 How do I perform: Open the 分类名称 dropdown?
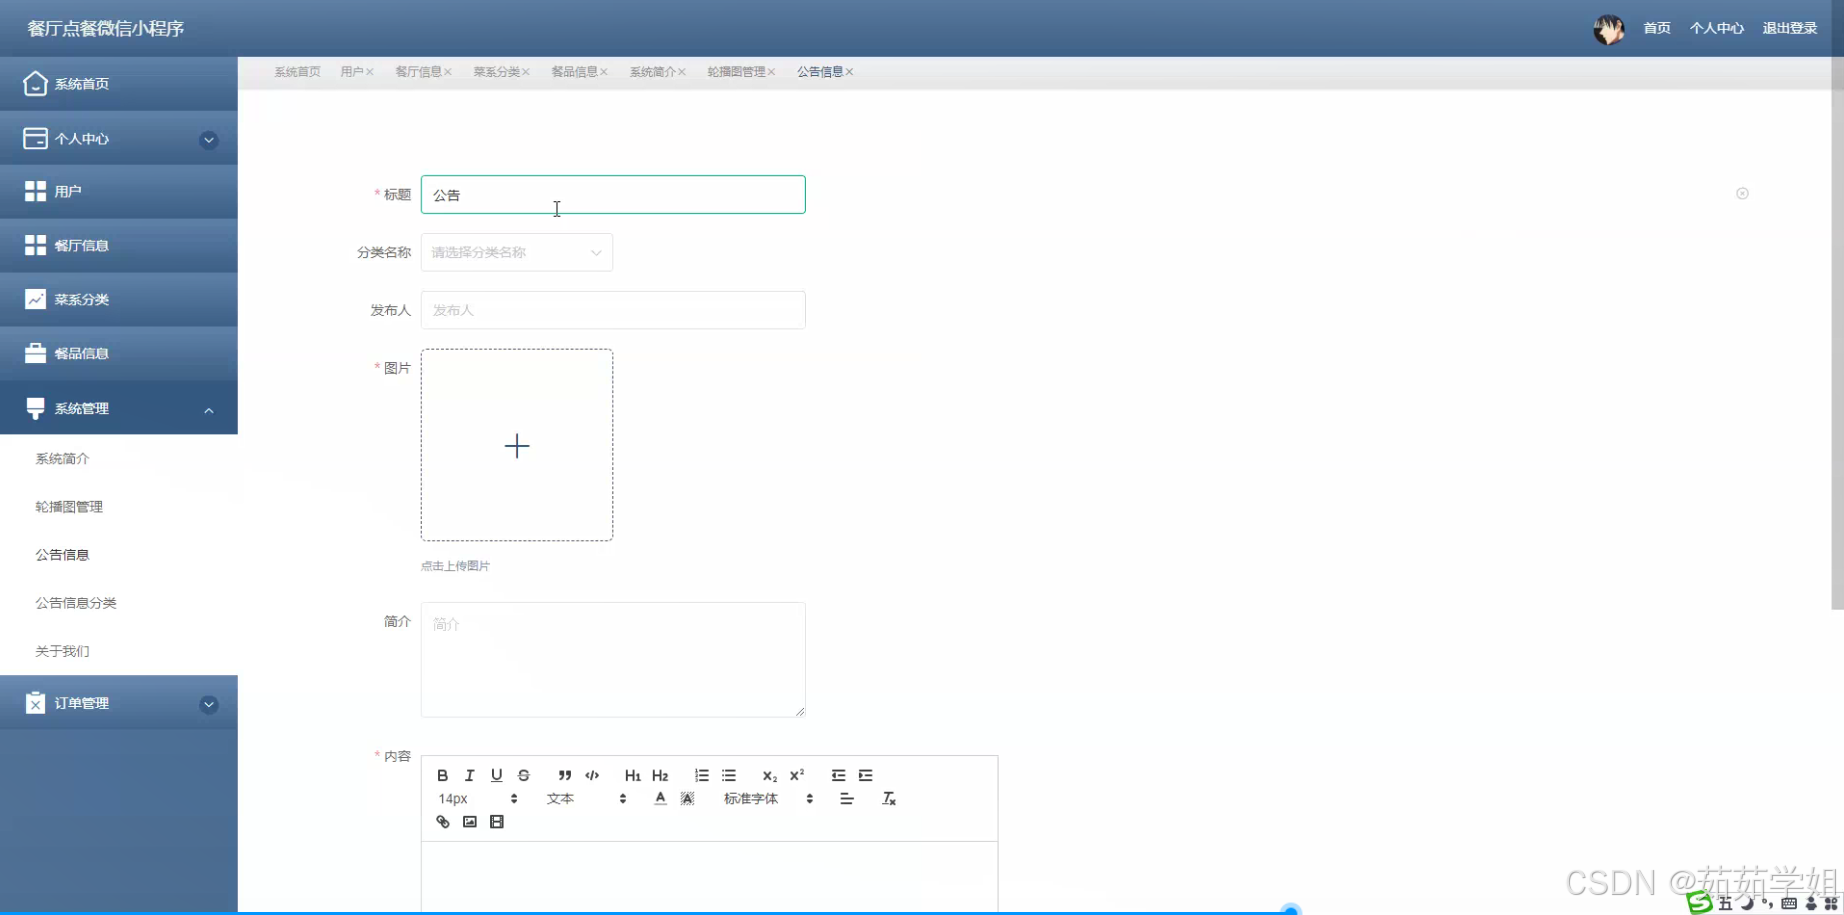(517, 252)
